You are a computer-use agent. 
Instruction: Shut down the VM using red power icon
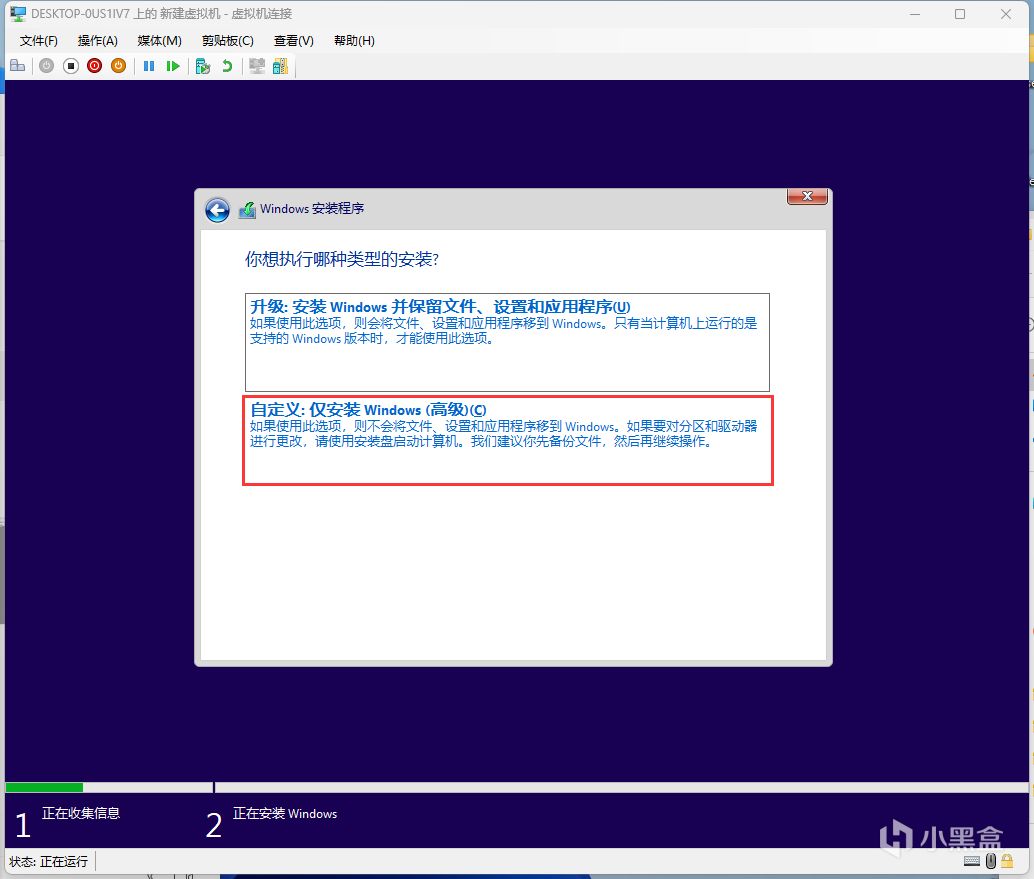point(94,66)
